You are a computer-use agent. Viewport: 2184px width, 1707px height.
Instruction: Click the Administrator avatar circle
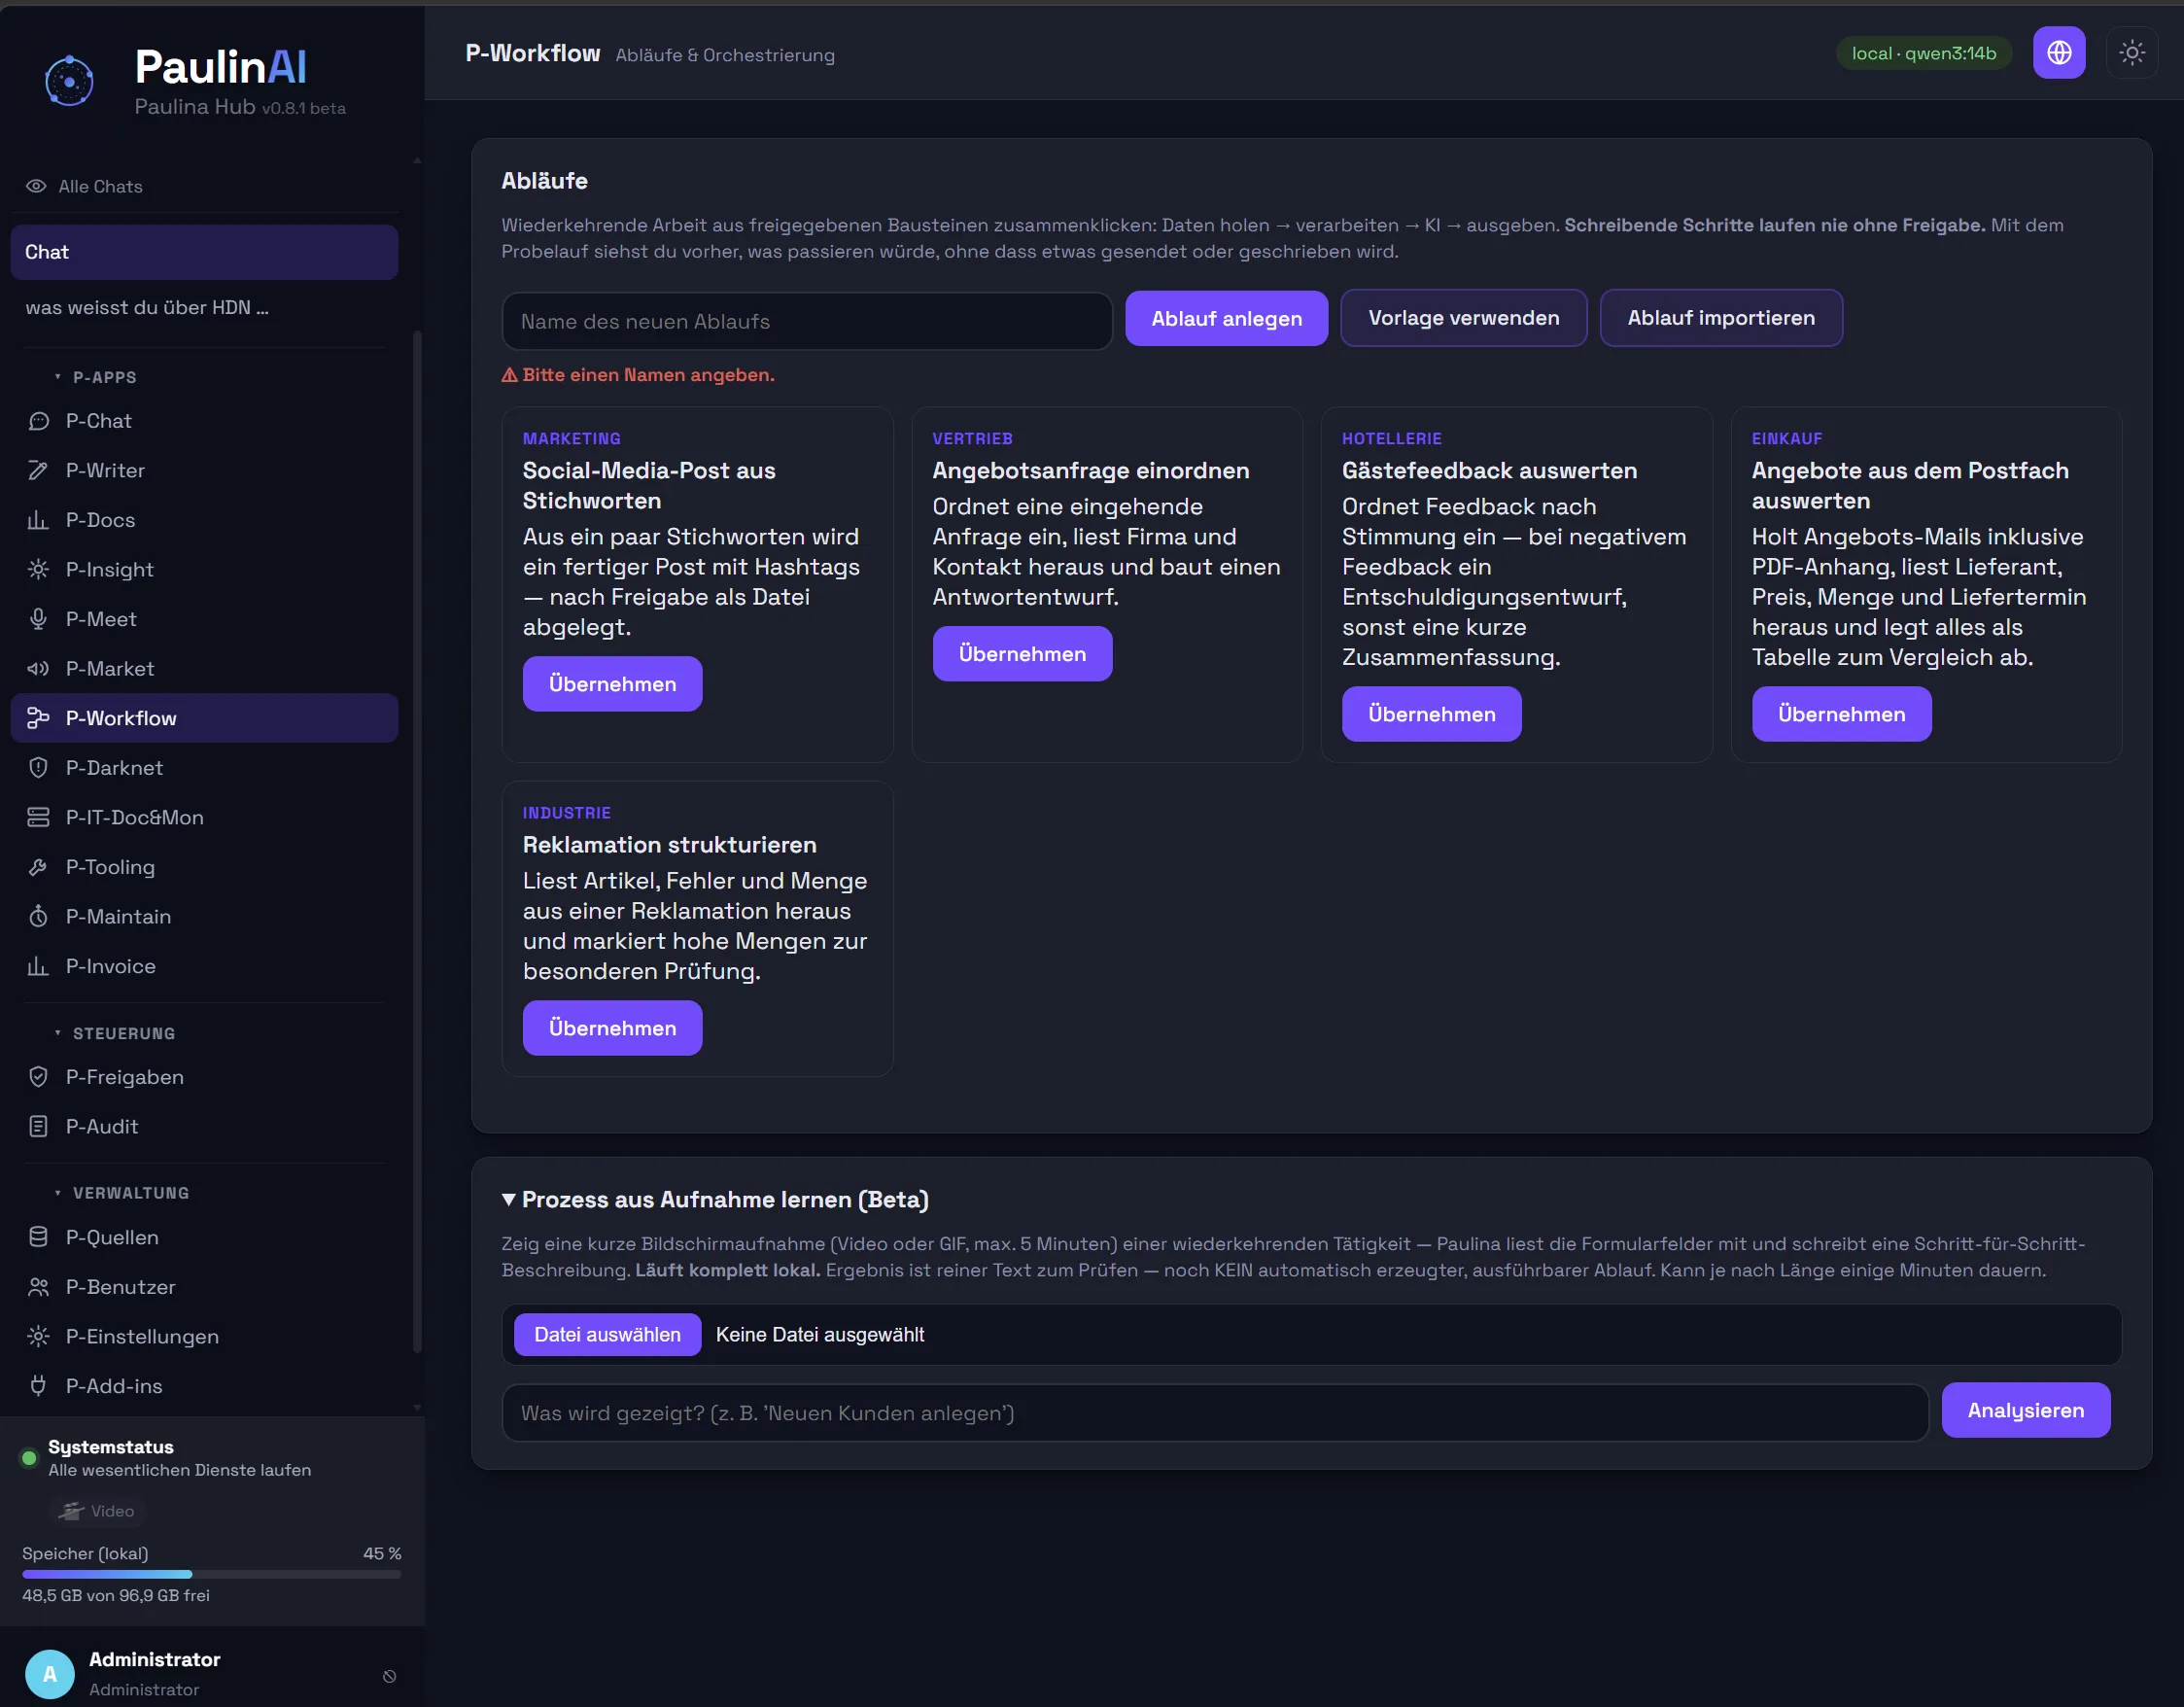coord(50,1674)
